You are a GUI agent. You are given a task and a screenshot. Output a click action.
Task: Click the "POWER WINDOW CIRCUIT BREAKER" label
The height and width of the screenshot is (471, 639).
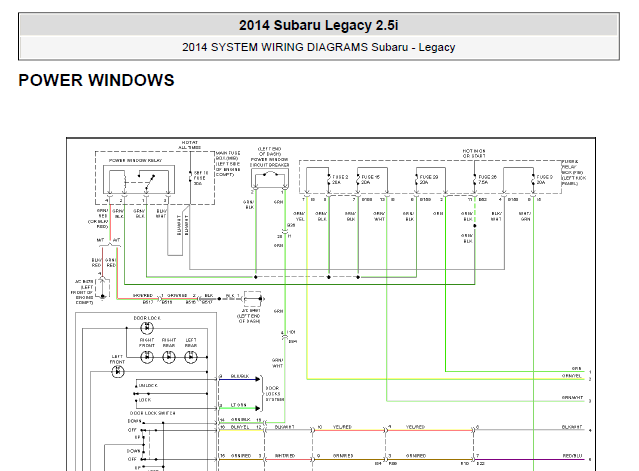pyautogui.click(x=270, y=162)
